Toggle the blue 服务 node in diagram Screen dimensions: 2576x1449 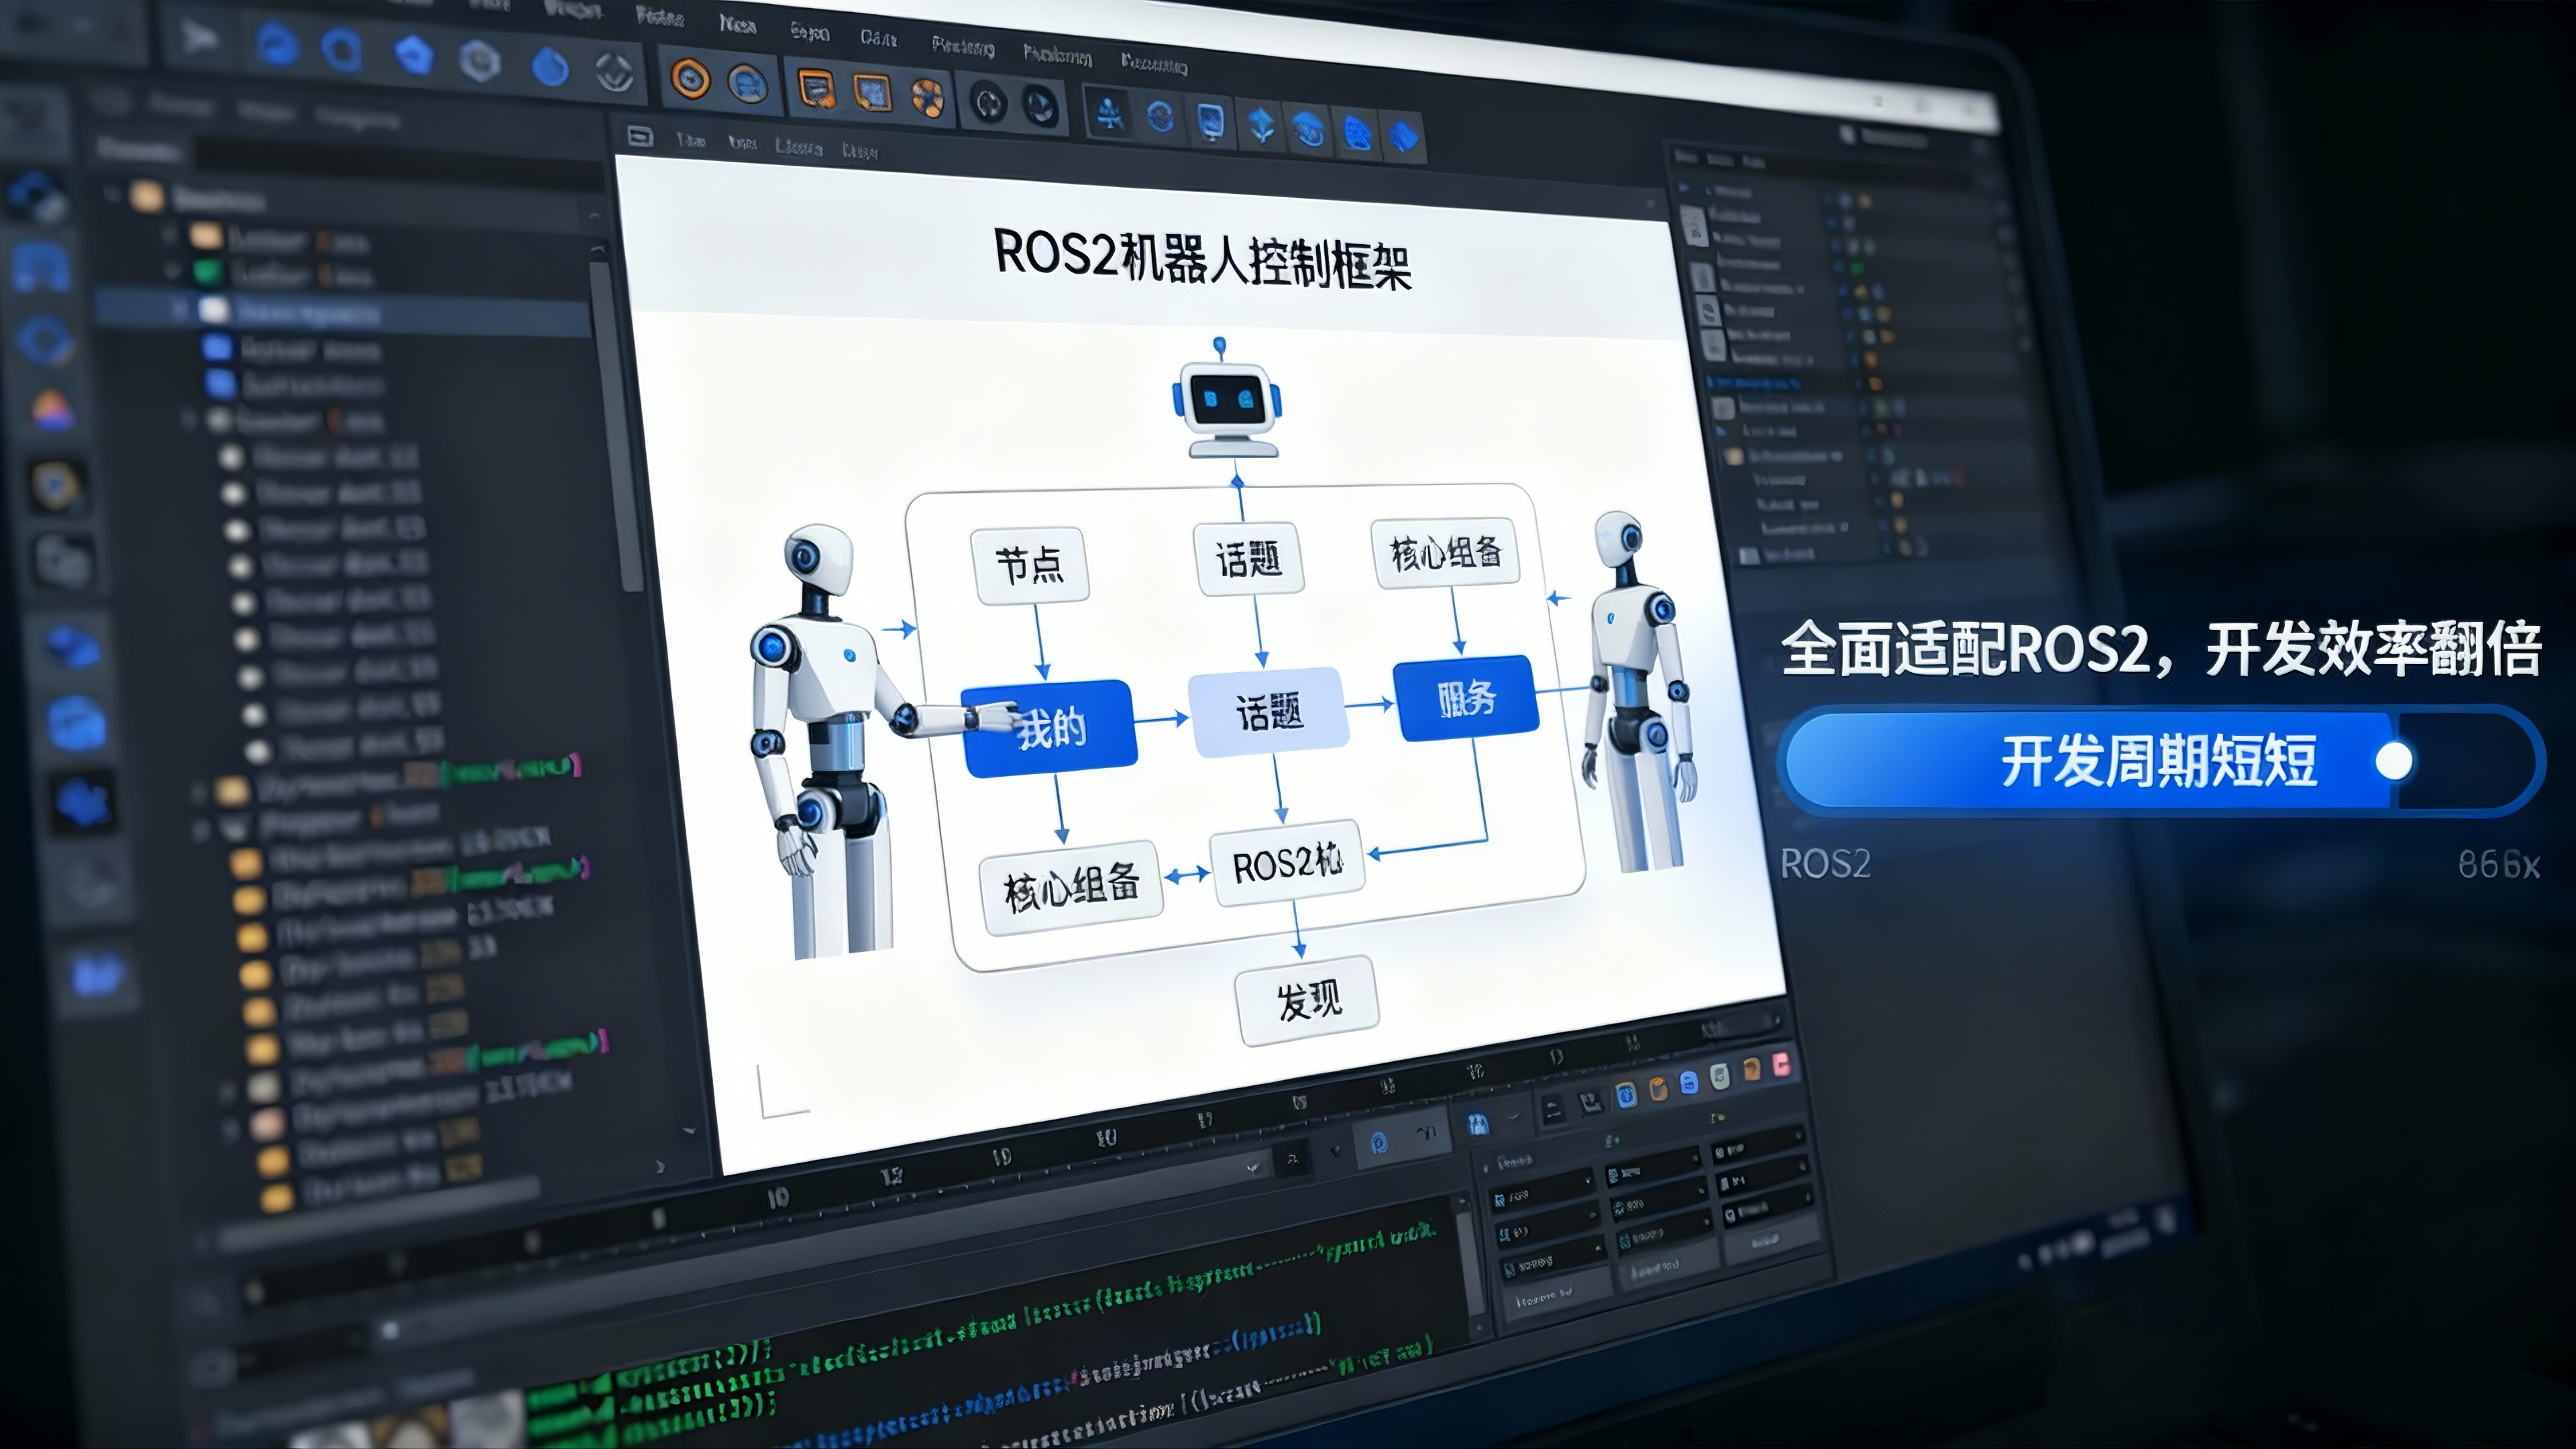1466,698
